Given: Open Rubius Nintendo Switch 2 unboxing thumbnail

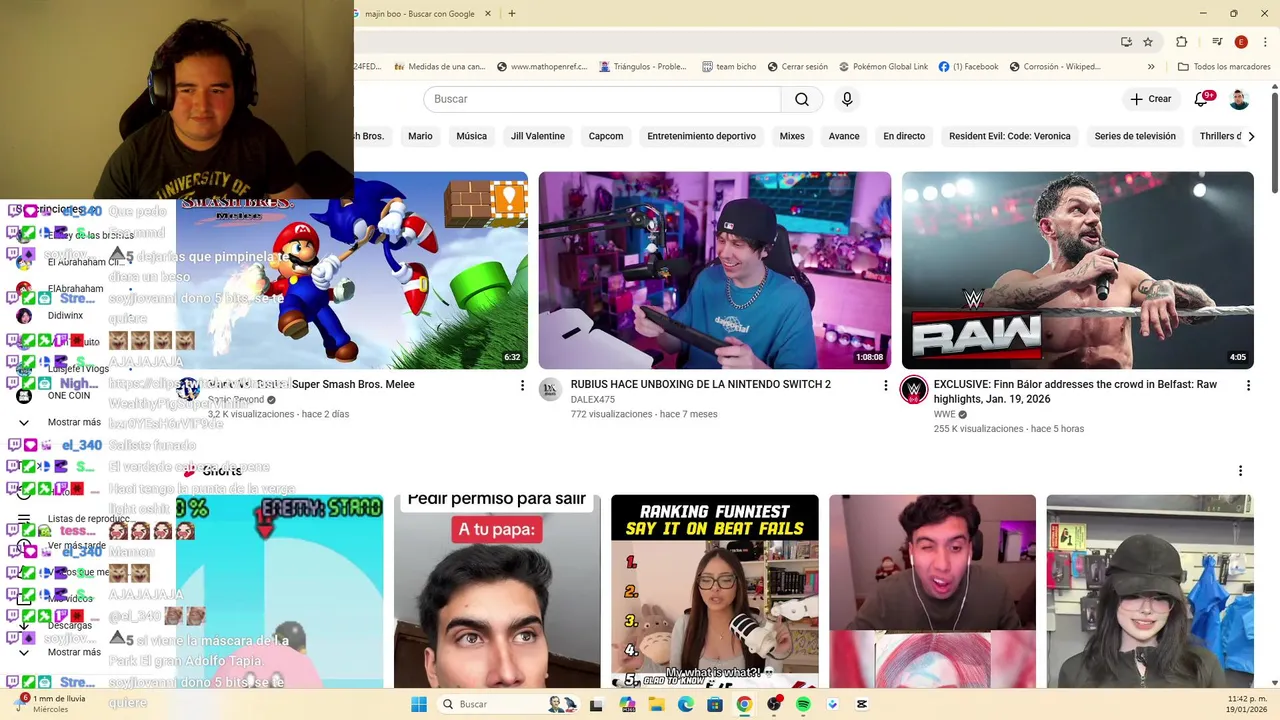Looking at the screenshot, I should tap(715, 270).
